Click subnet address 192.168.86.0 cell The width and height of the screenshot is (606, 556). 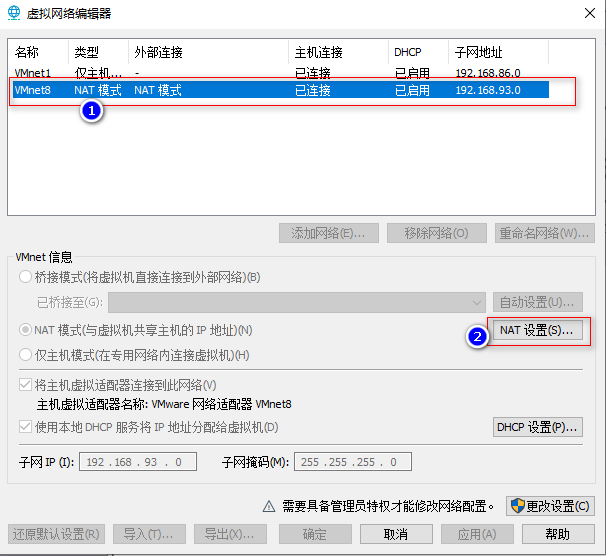[x=488, y=73]
